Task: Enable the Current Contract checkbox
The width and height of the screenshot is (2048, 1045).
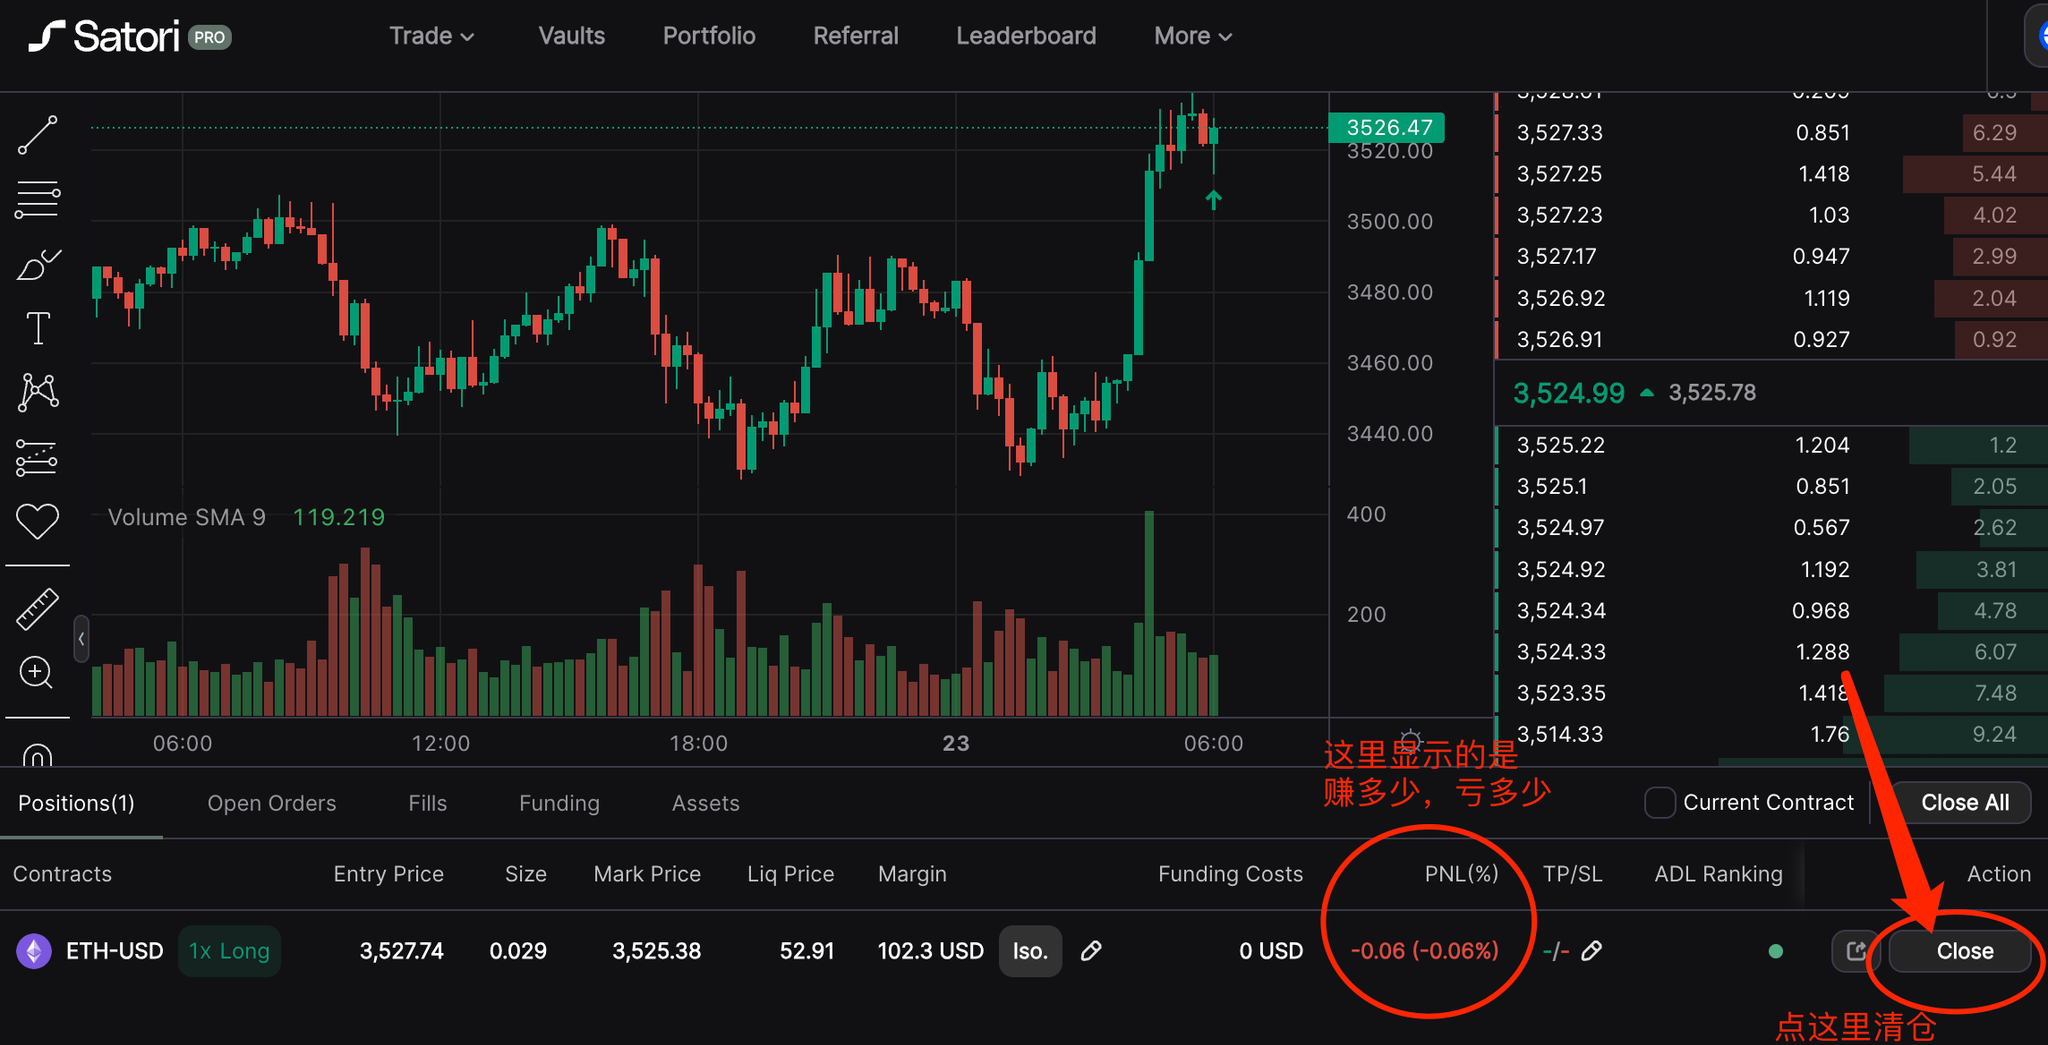Action: (x=1659, y=803)
